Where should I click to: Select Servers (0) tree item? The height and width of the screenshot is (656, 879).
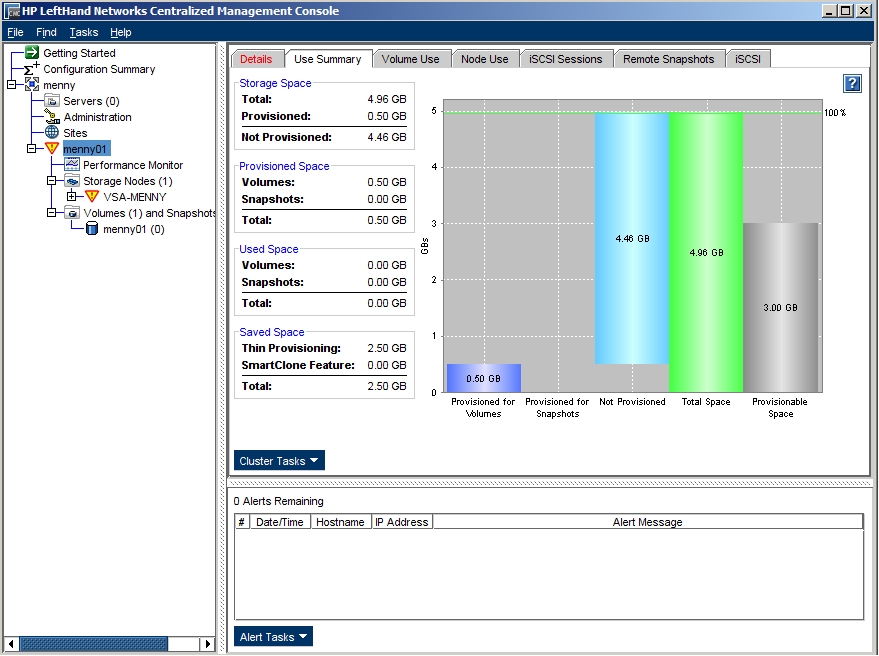91,101
